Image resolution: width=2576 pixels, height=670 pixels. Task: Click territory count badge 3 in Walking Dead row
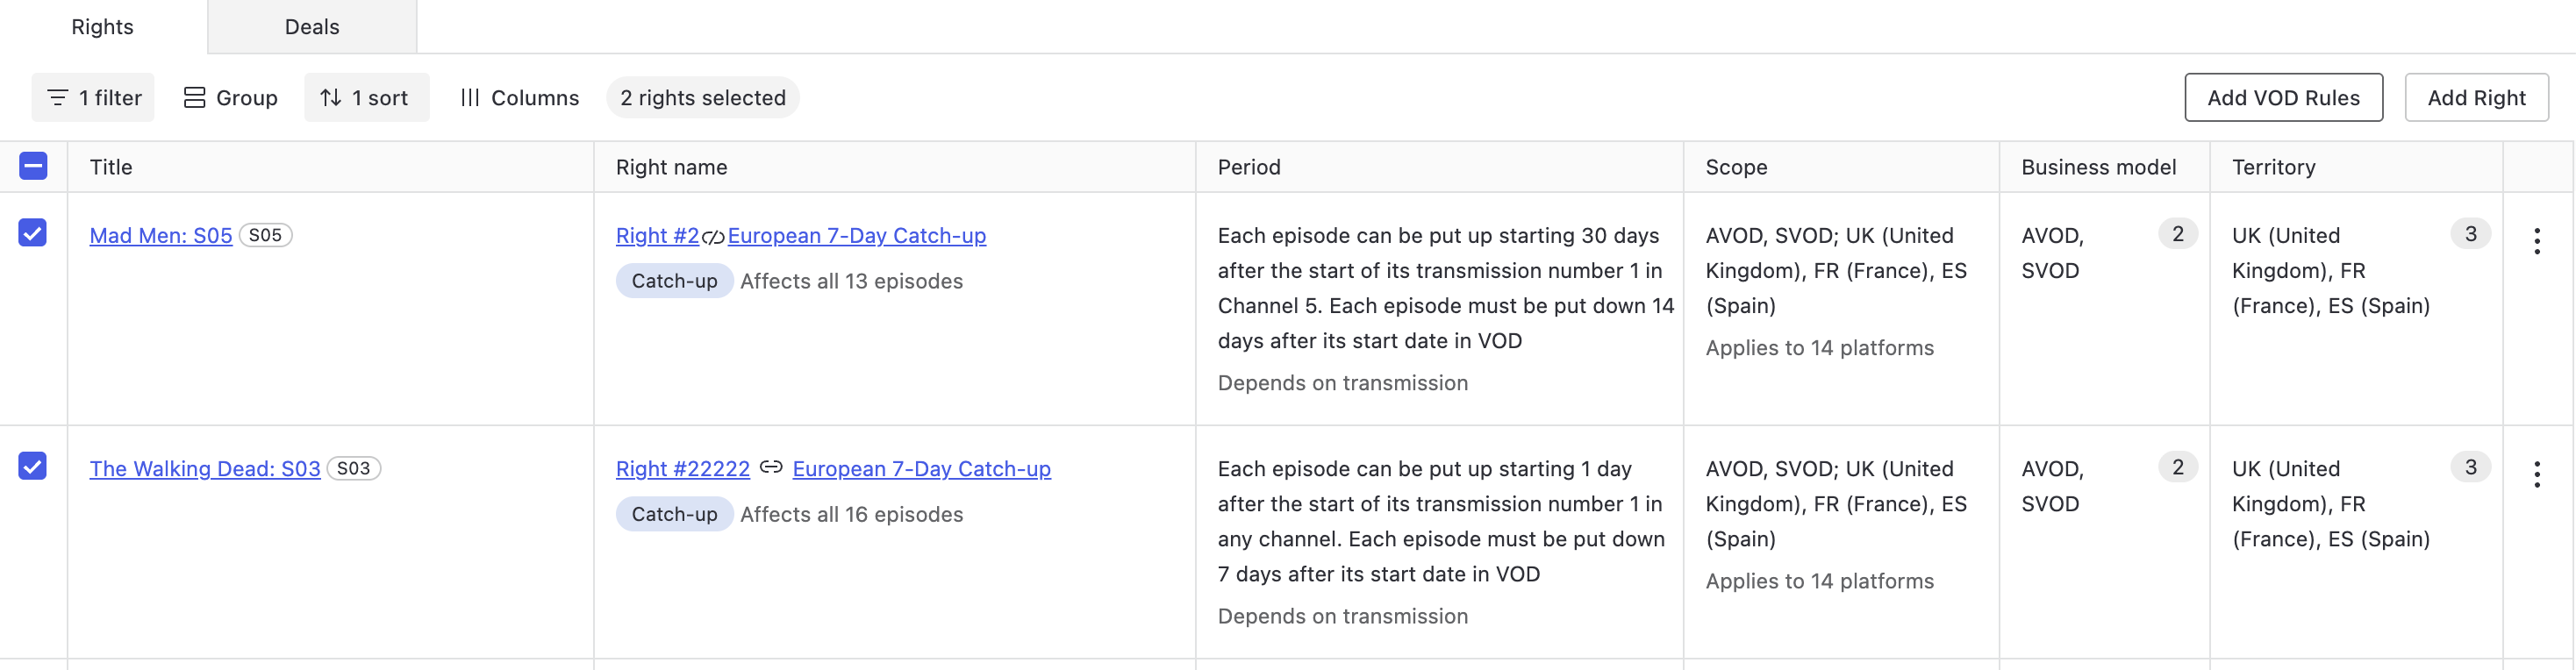click(x=2471, y=467)
